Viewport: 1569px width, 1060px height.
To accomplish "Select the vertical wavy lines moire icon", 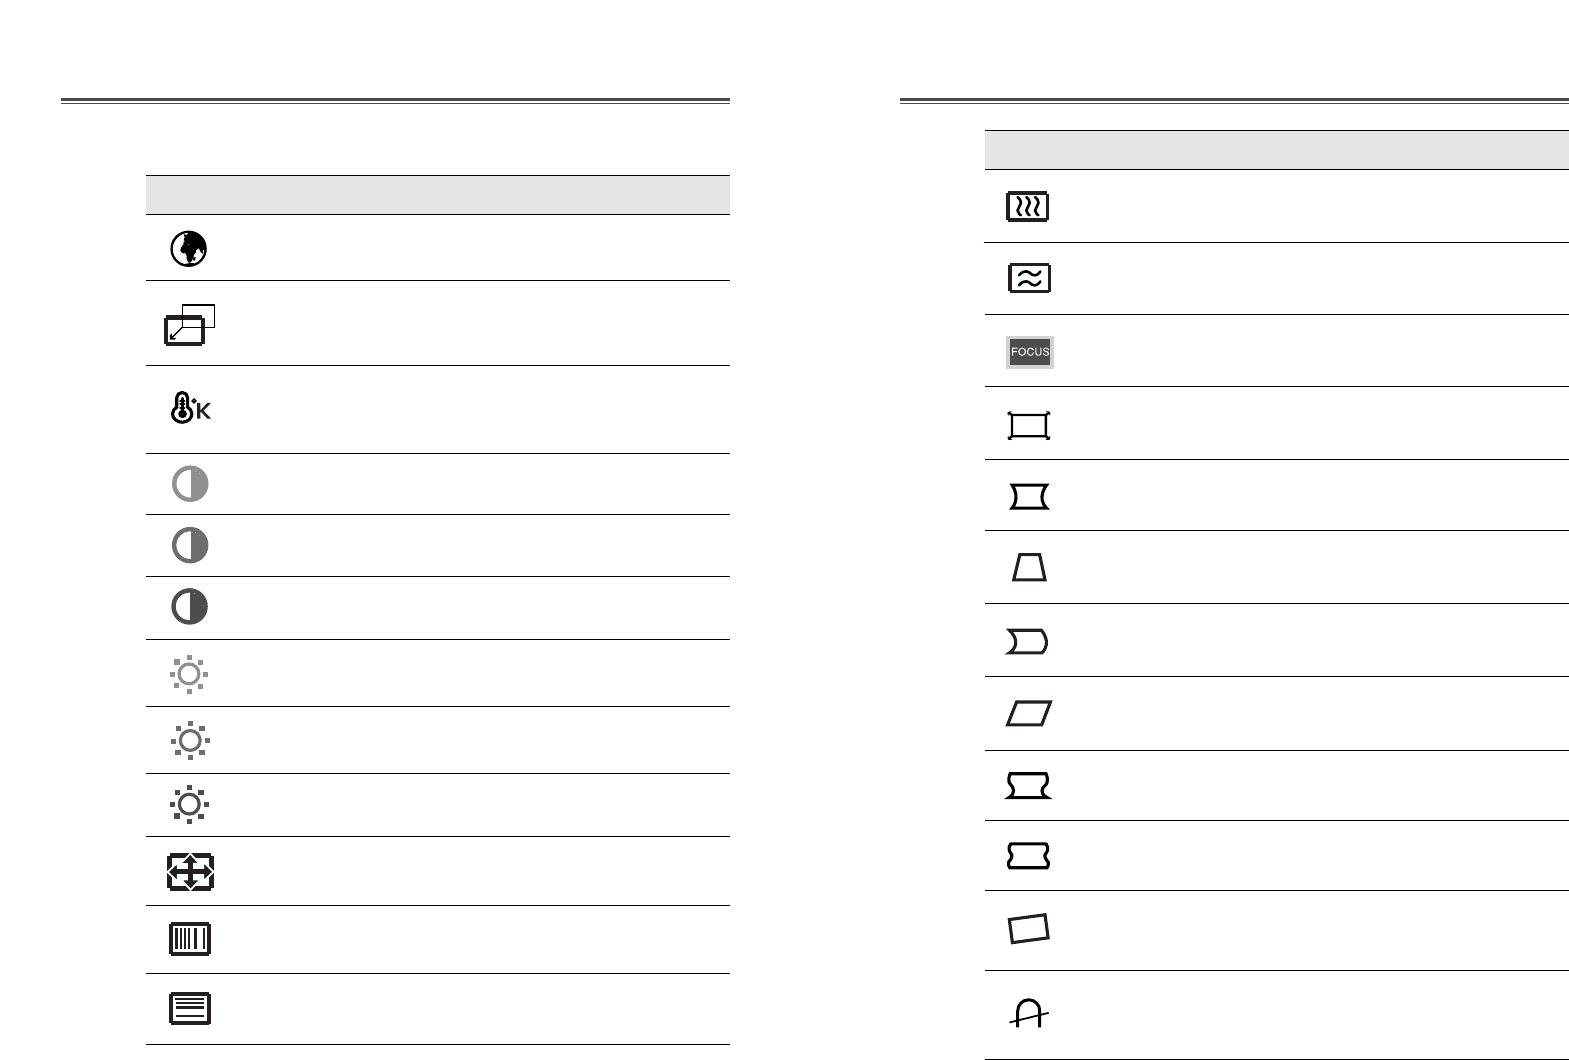I will 1028,207.
